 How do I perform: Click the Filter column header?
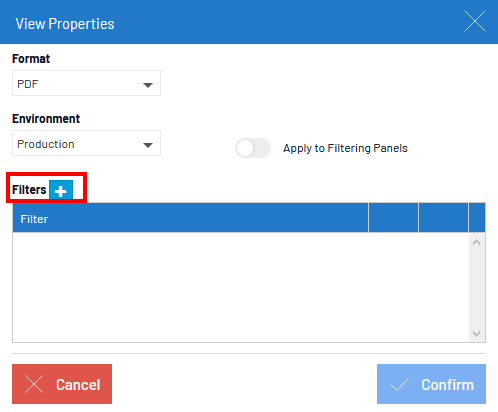[190, 218]
